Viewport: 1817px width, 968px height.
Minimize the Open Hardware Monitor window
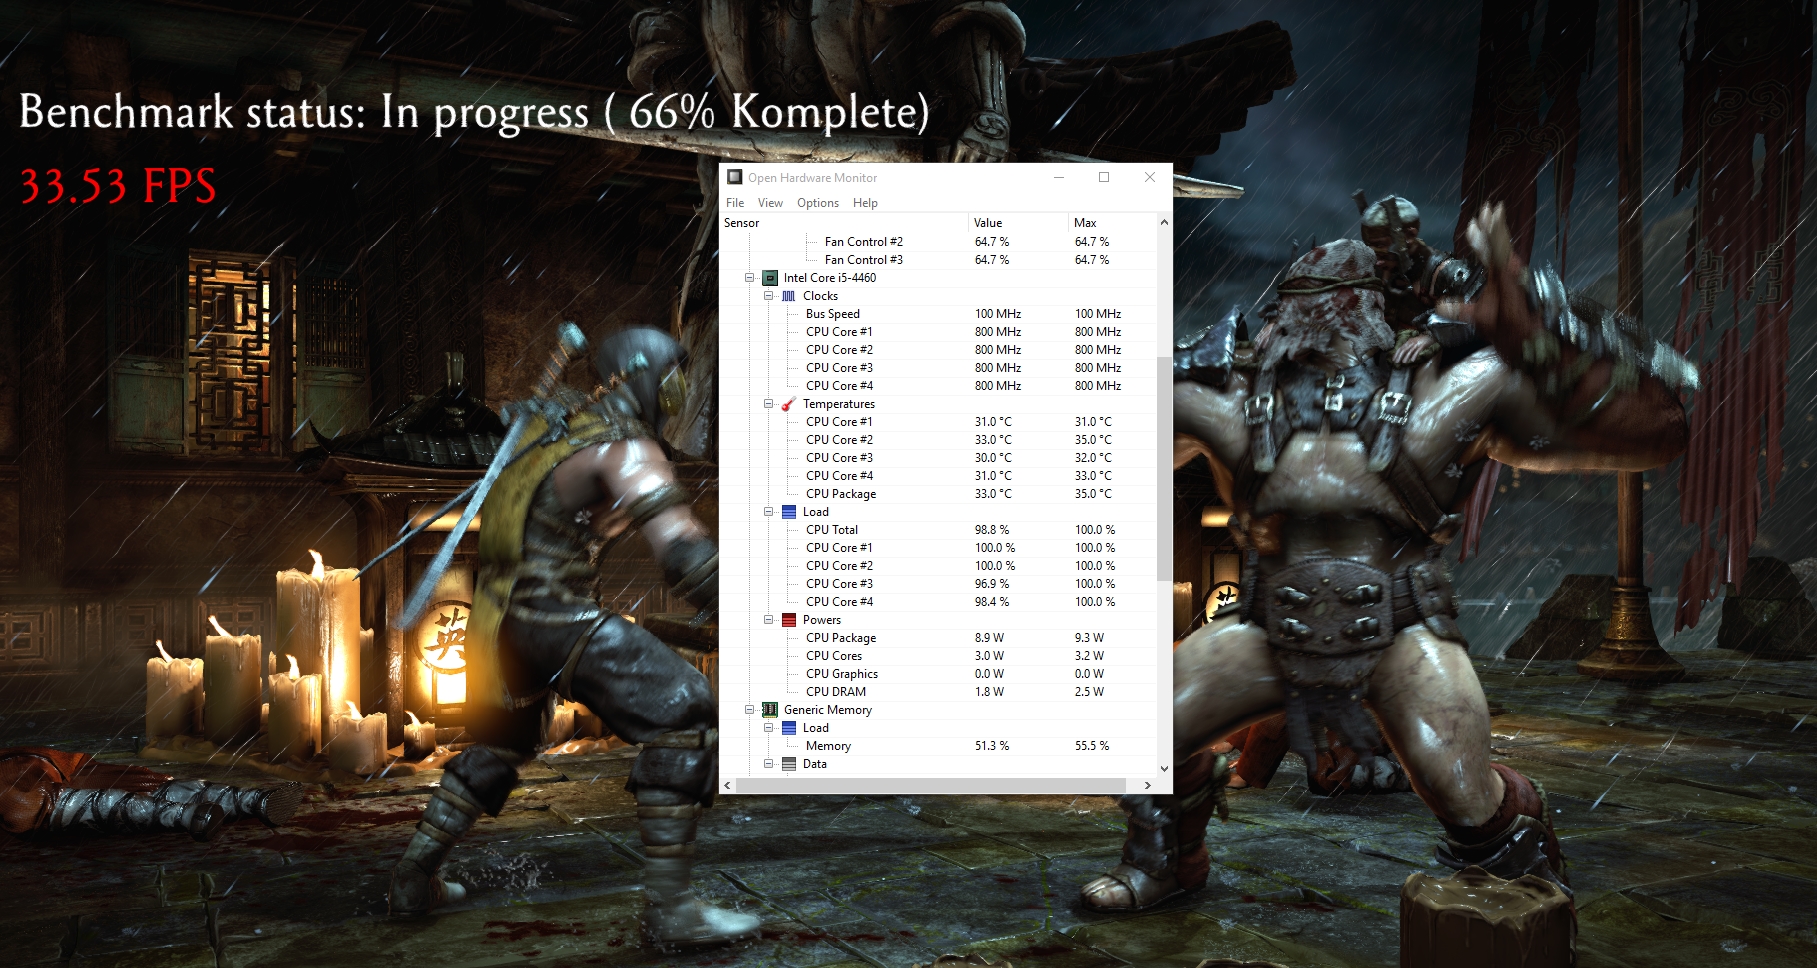pyautogui.click(x=1059, y=177)
